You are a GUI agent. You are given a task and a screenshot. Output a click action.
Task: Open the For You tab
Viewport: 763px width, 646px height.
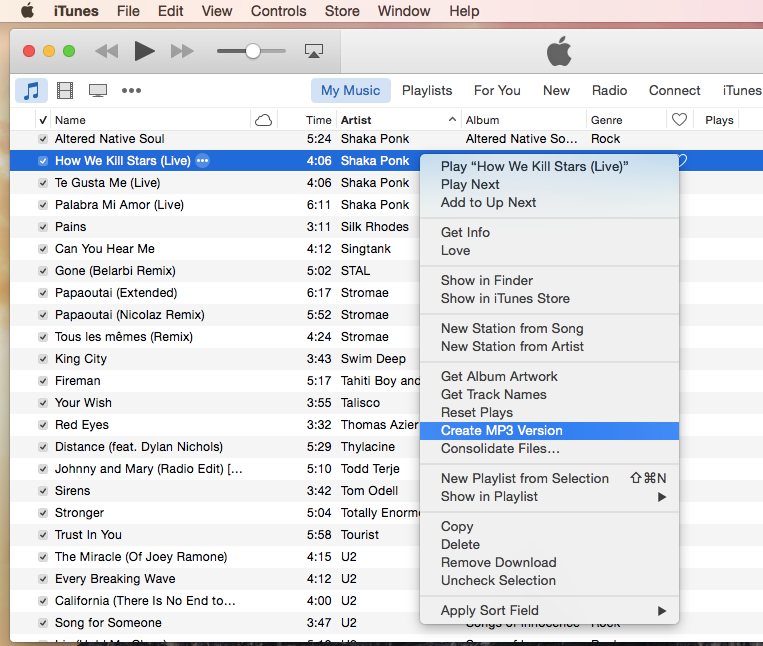point(497,90)
